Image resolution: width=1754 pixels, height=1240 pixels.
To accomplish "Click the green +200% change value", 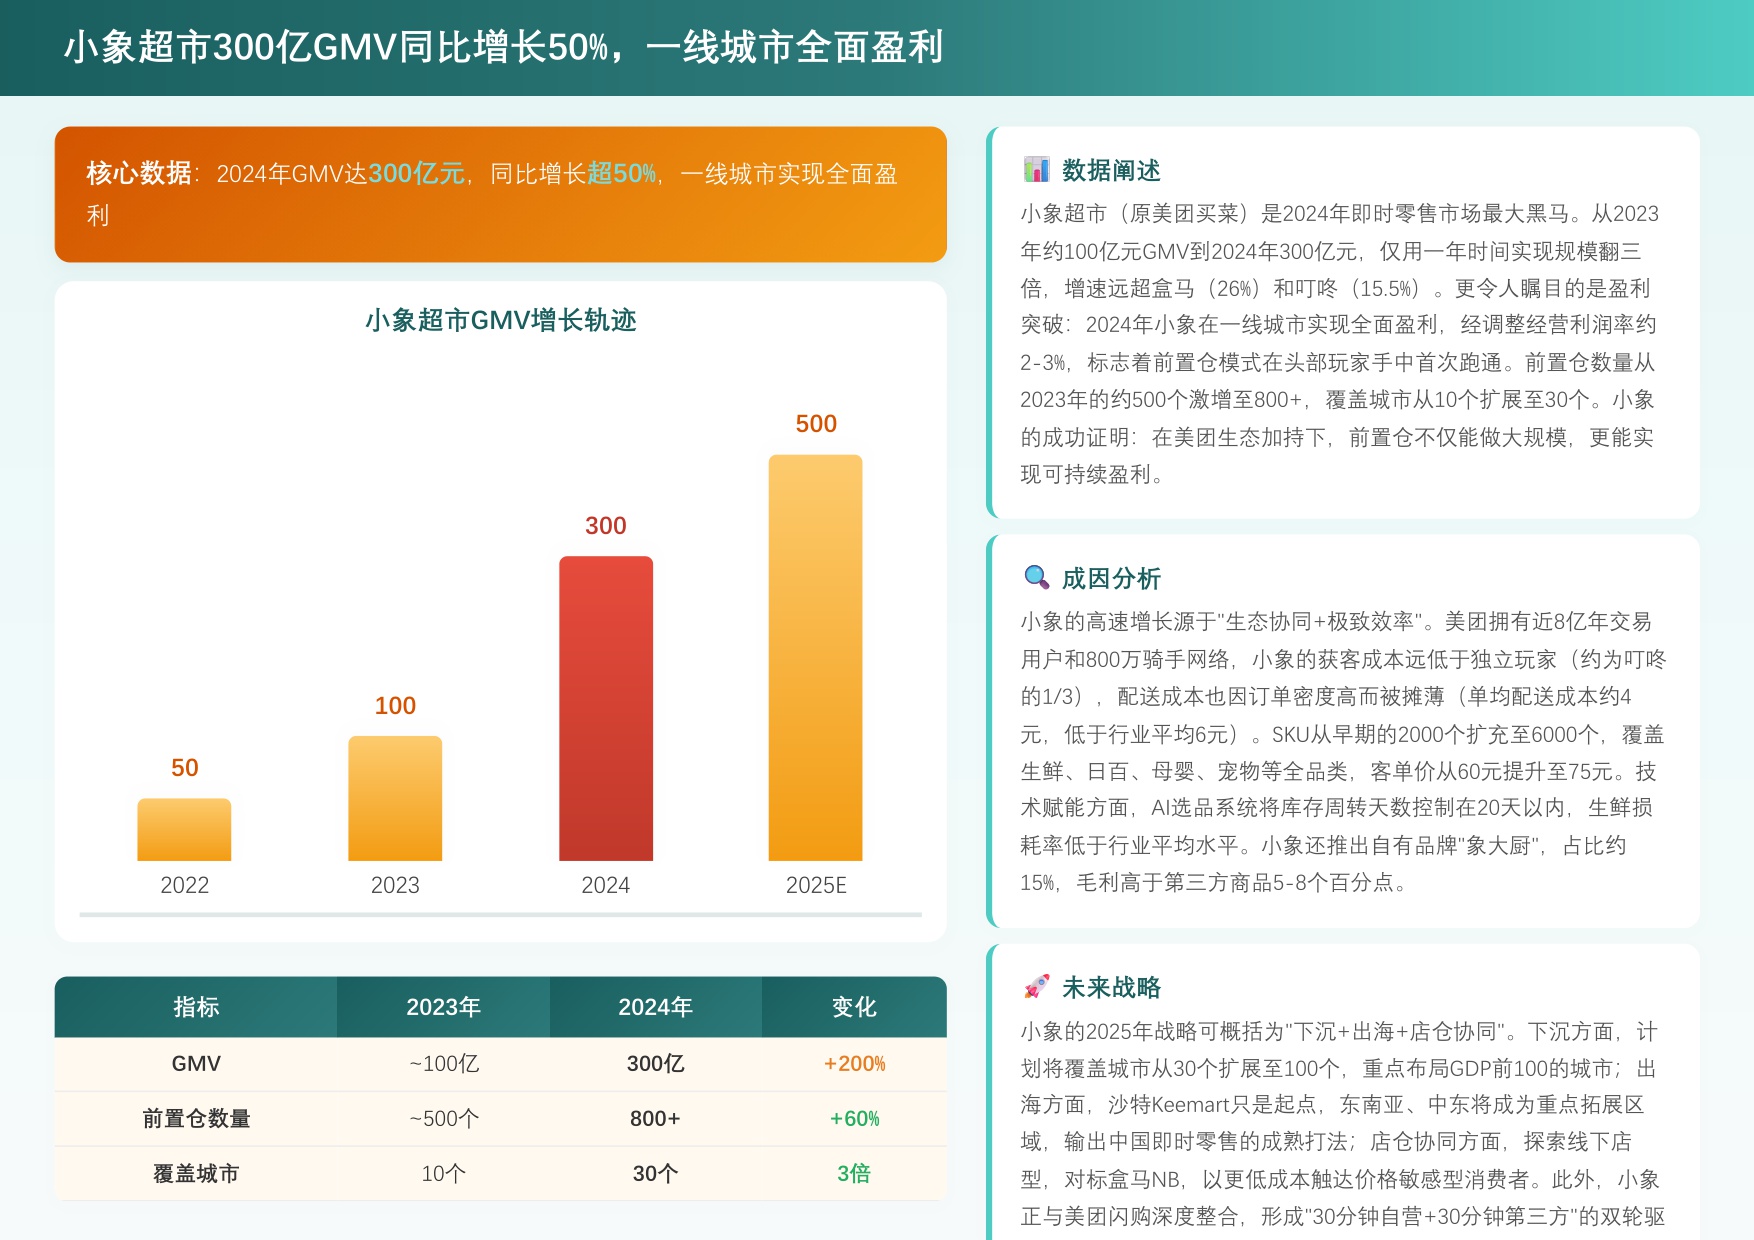I will click(853, 1063).
